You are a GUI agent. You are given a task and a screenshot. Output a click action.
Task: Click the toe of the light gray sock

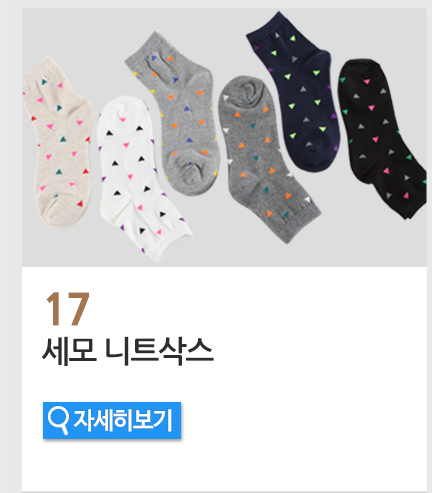(188, 178)
